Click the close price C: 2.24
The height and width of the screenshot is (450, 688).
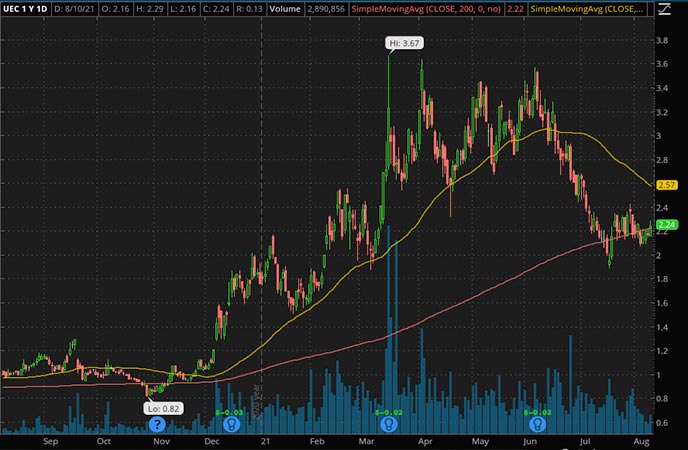coord(217,8)
